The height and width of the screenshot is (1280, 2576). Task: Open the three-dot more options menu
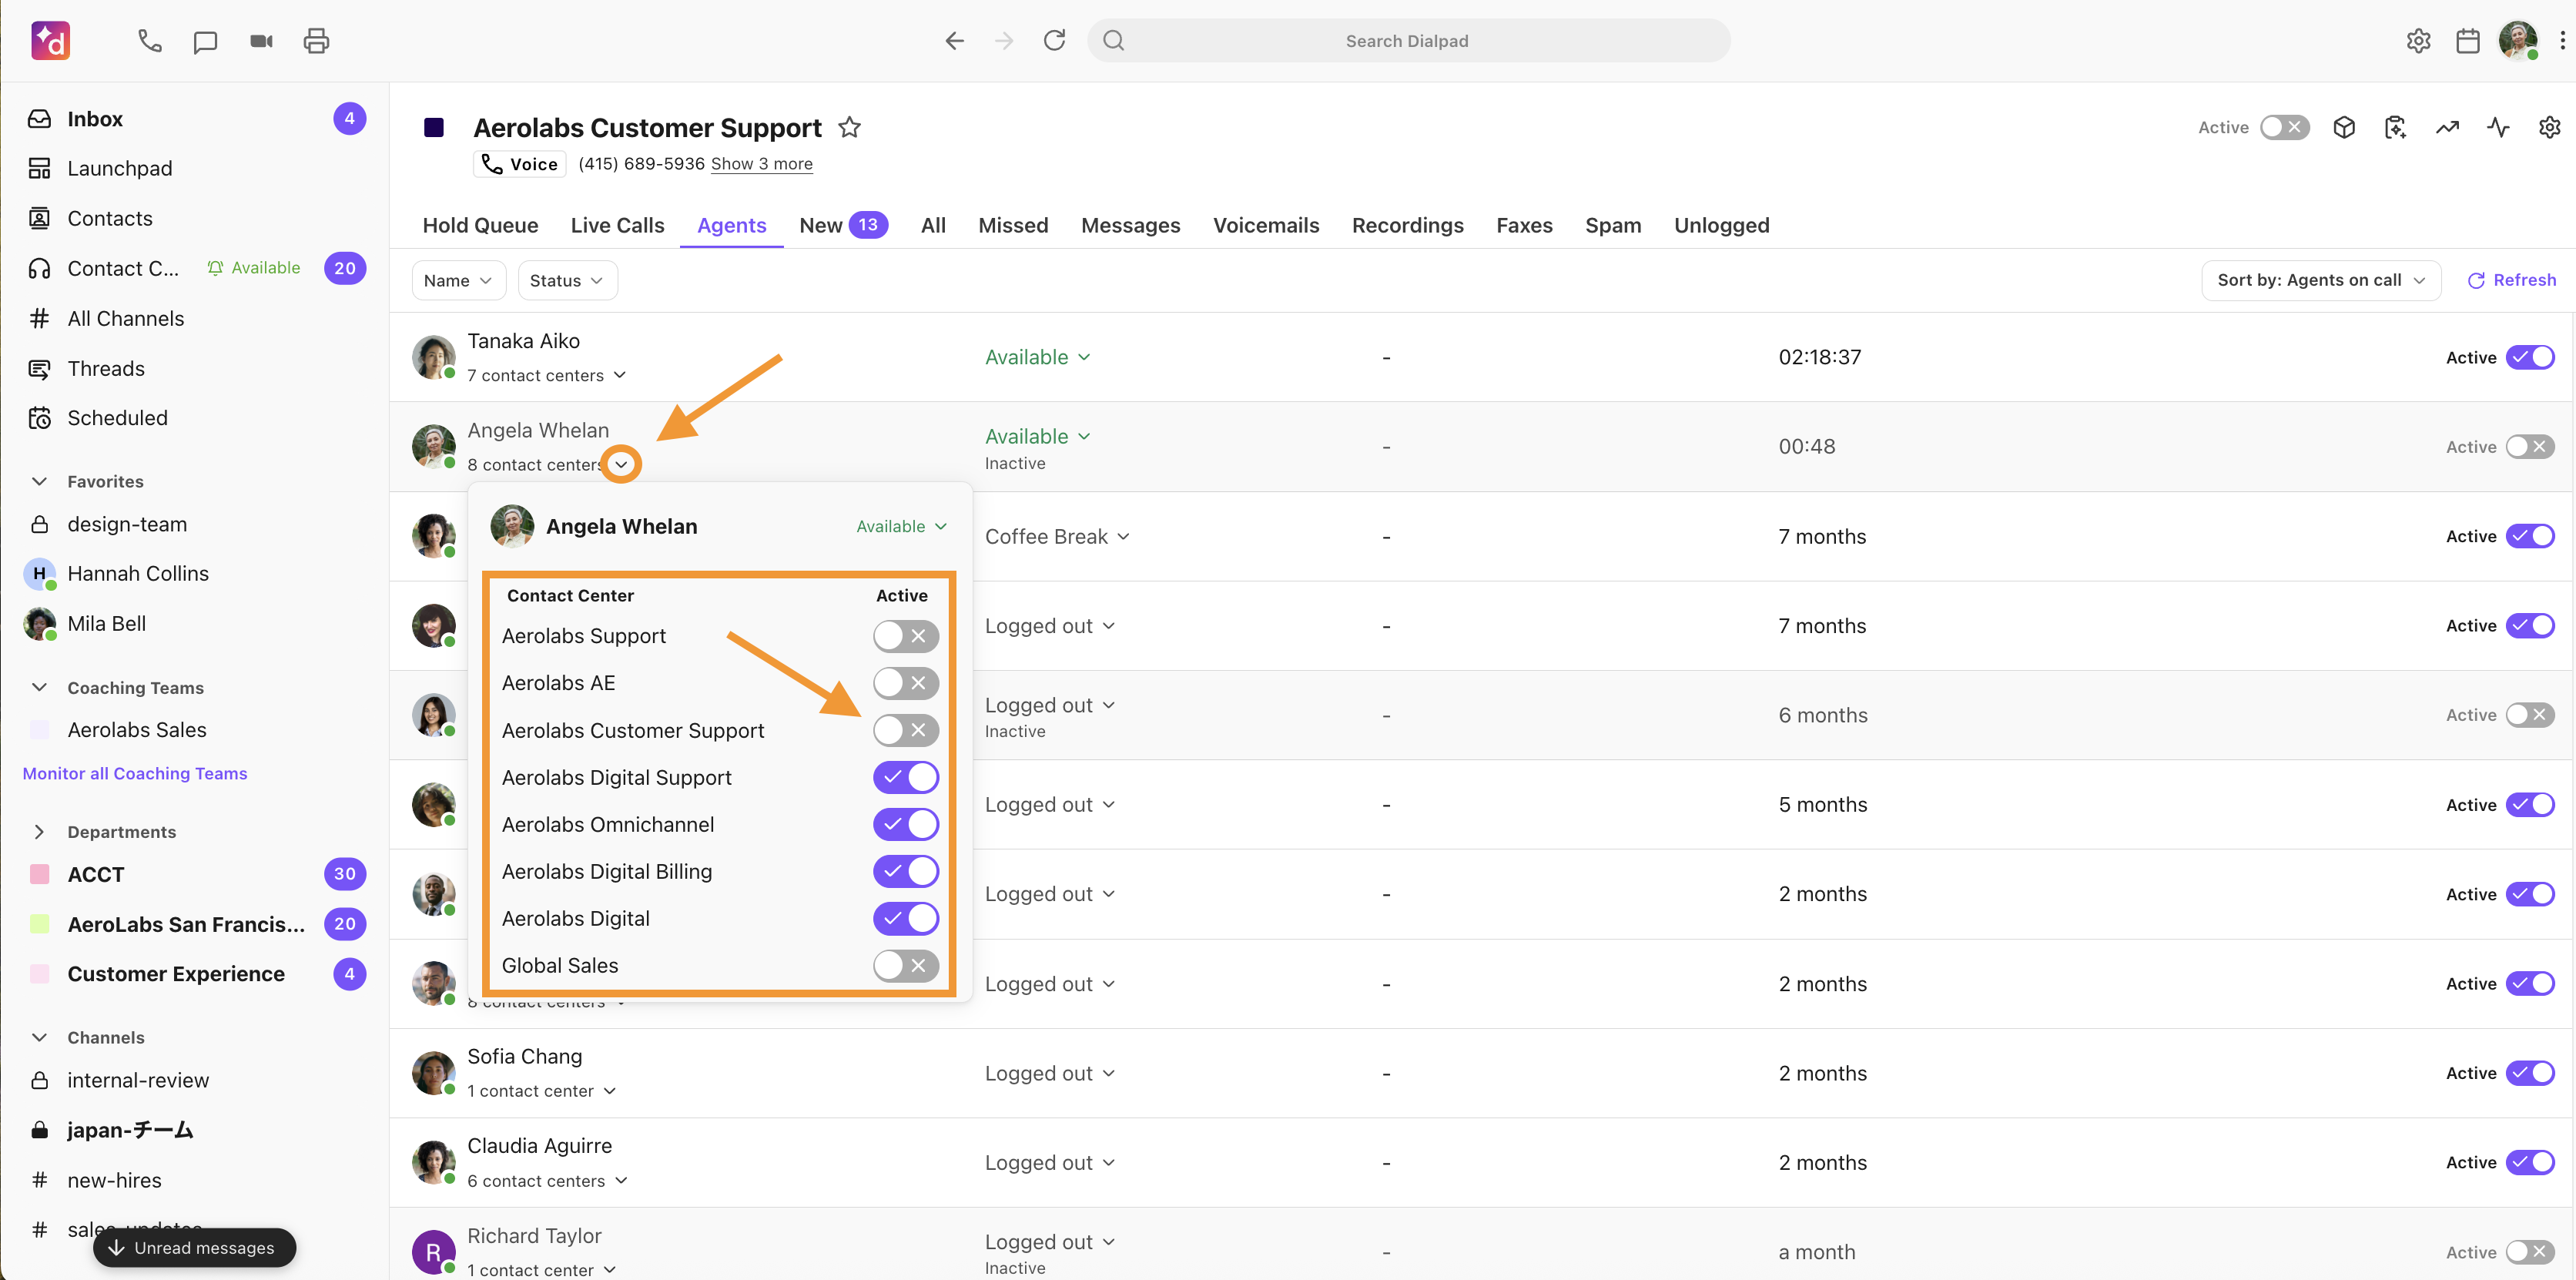(2562, 41)
